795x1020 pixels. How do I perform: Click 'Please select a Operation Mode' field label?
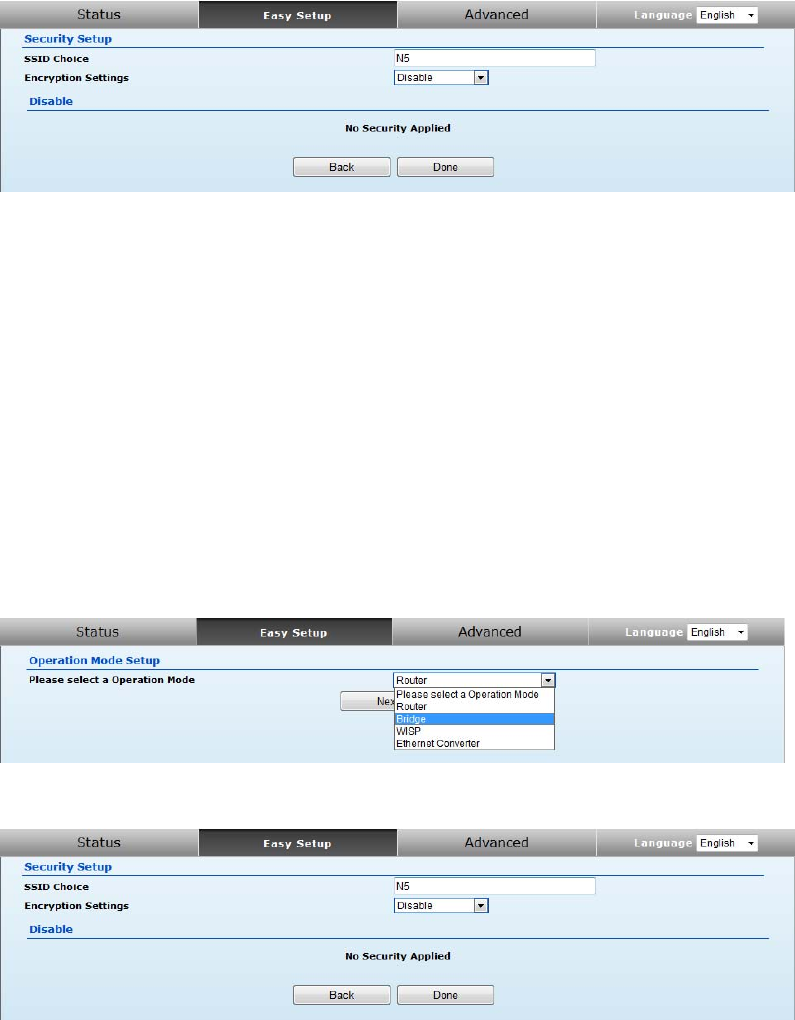point(112,680)
